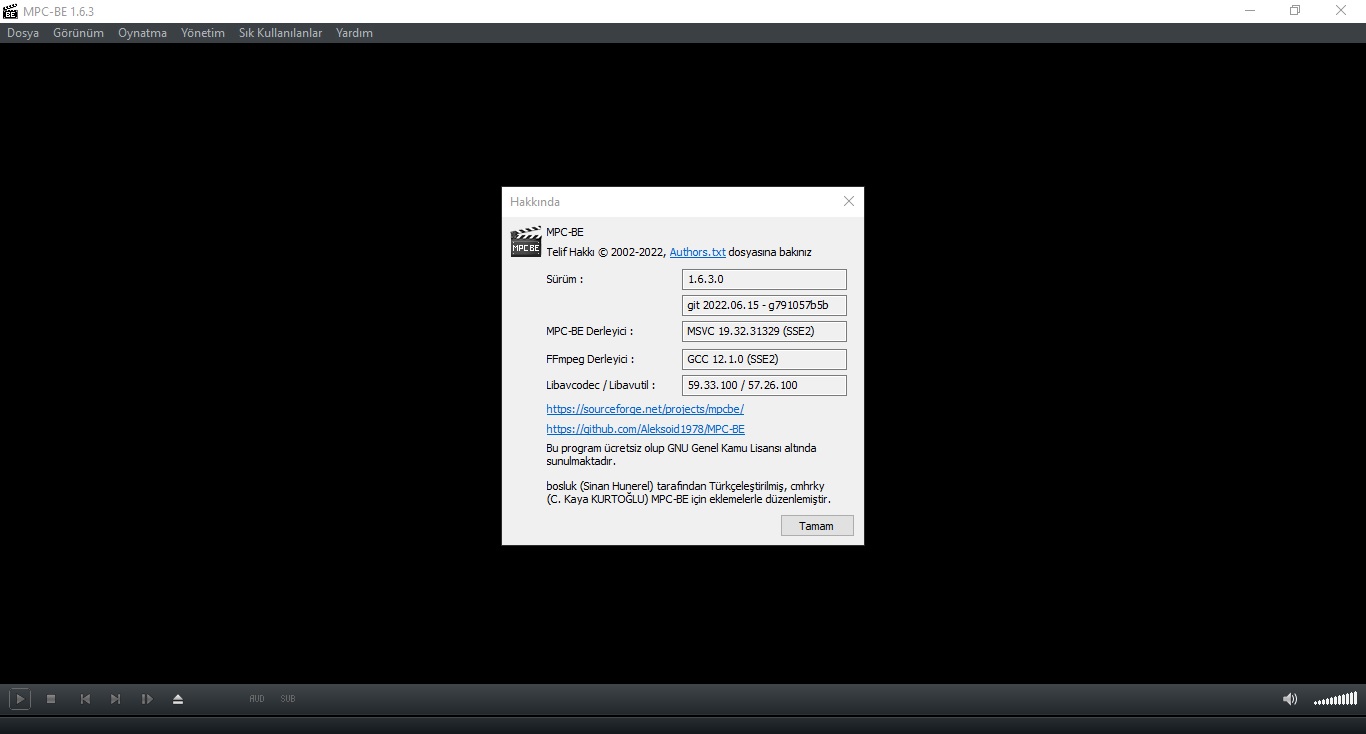Close the MPC-BE 1.6.3 main window
Image resolution: width=1366 pixels, height=734 pixels.
1341,11
